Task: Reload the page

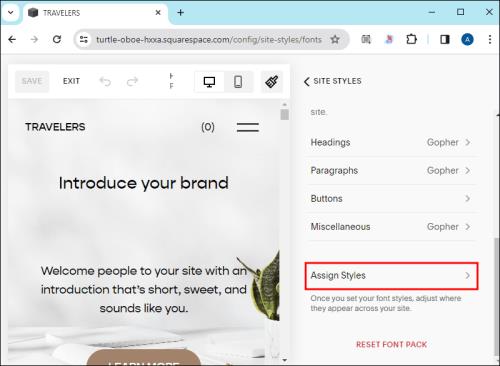Action: coord(57,40)
